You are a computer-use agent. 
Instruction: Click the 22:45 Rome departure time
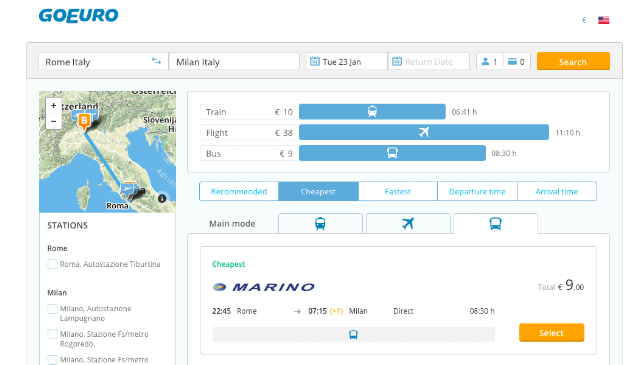pos(234,311)
